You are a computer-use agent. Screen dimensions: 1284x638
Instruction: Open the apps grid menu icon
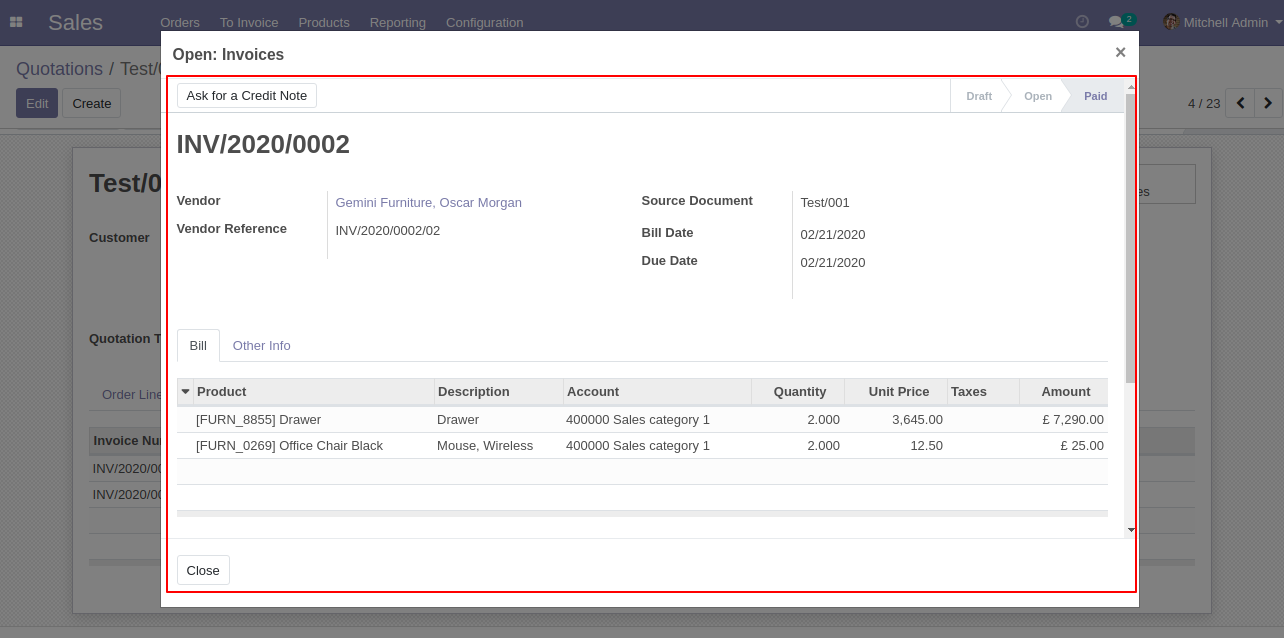pos(16,22)
